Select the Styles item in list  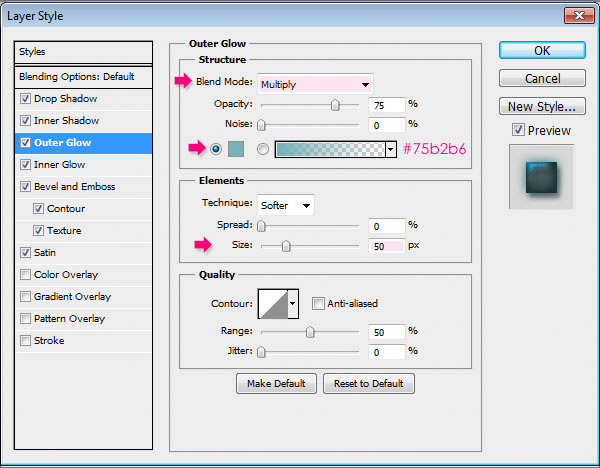pos(83,52)
